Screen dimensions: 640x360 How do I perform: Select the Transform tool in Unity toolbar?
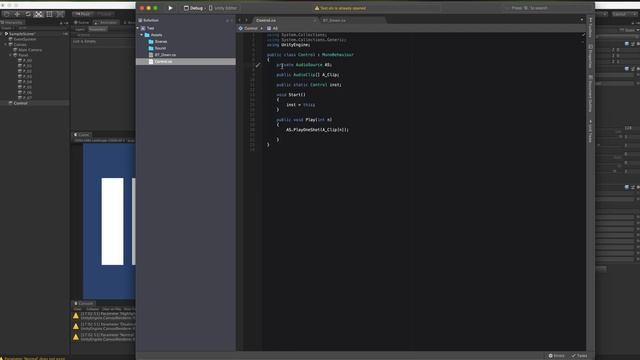coord(60,14)
